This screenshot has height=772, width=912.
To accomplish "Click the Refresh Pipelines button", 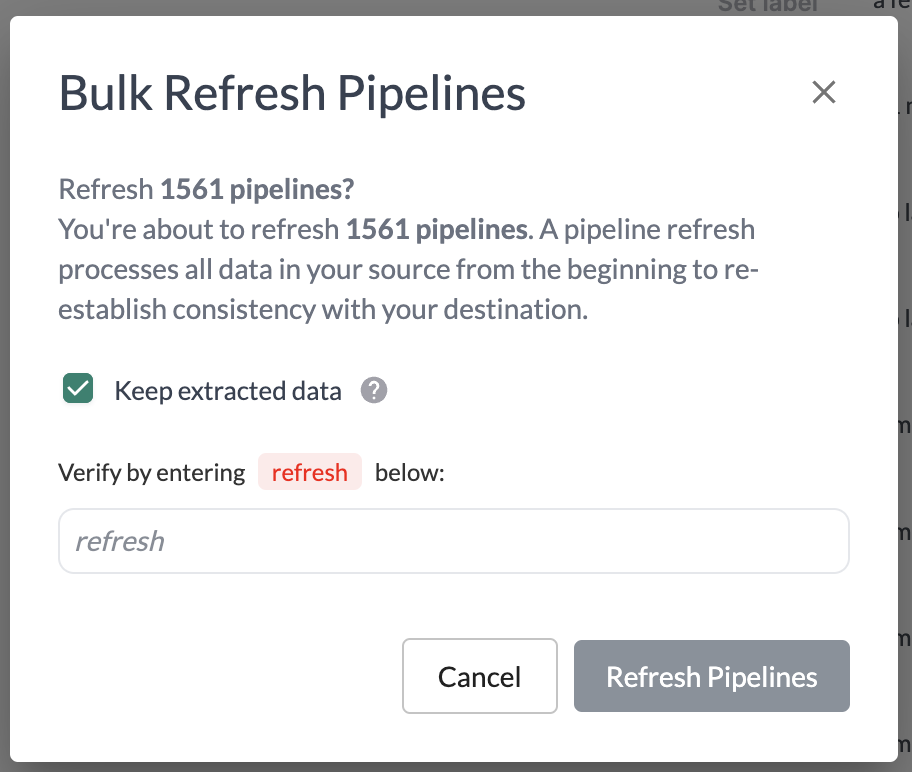I will pos(711,677).
